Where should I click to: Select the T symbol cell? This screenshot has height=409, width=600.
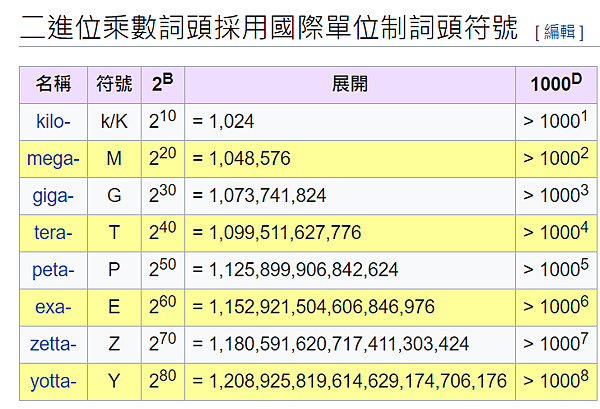(x=114, y=233)
